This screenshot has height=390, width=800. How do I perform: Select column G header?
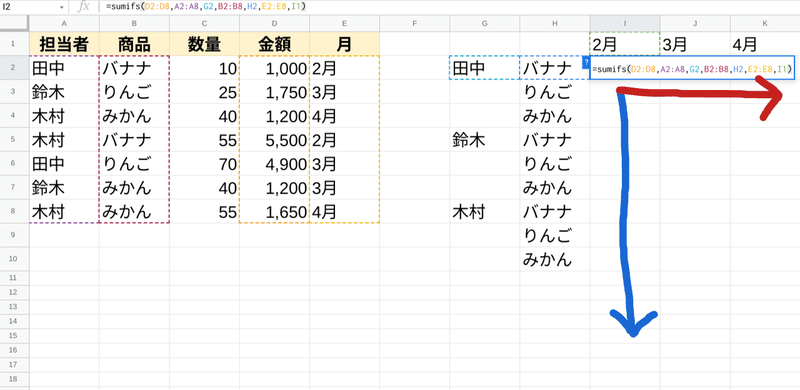point(485,23)
